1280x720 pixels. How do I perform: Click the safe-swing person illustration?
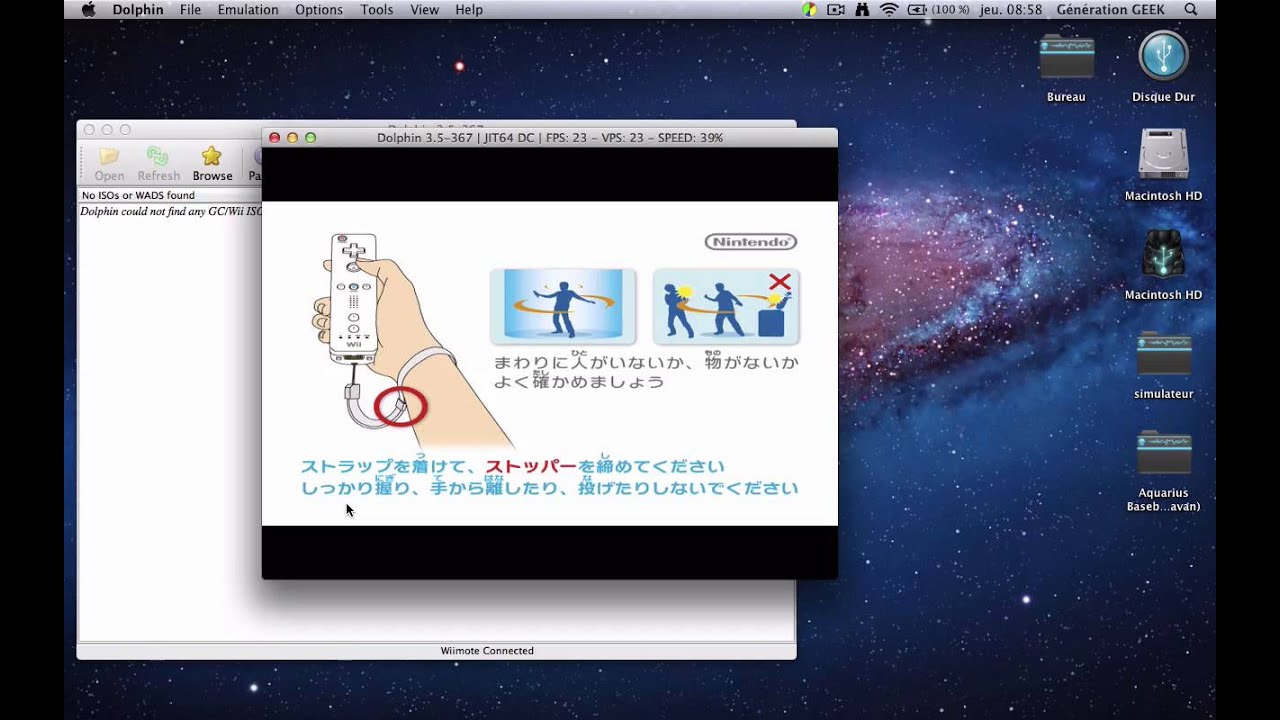(563, 306)
